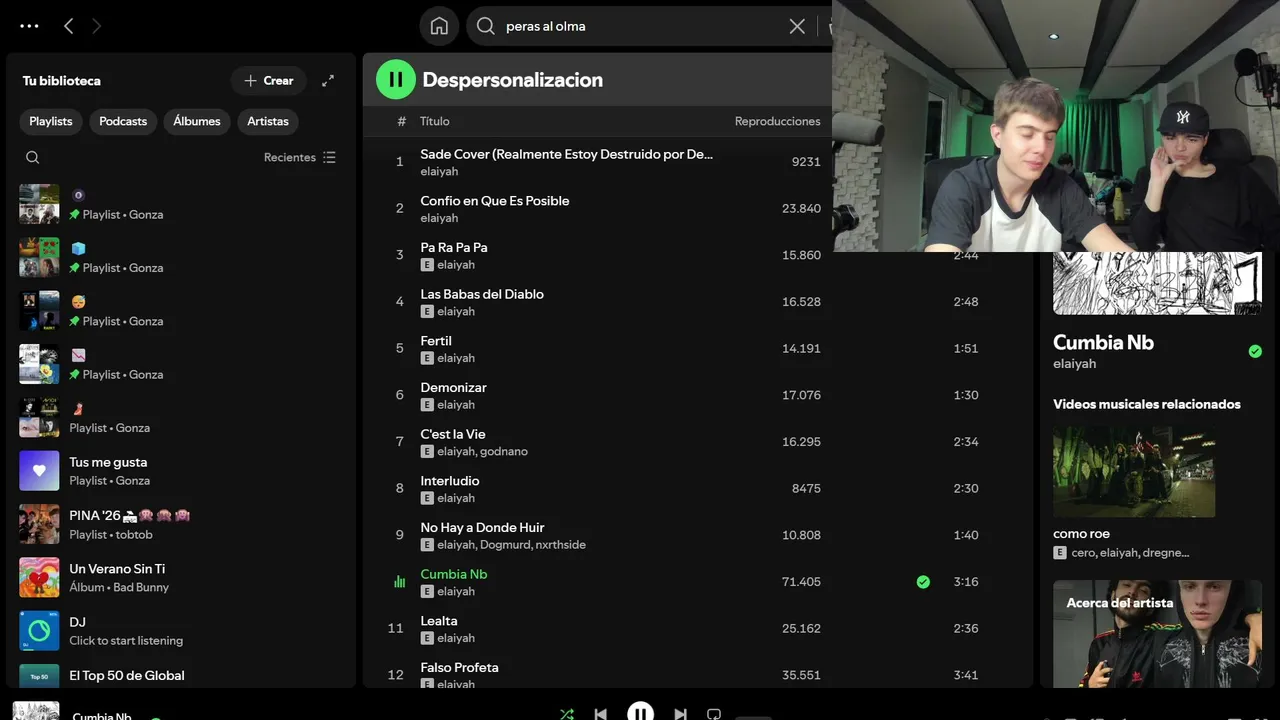
Task: Click the search magnifier icon in top bar
Action: 486,26
